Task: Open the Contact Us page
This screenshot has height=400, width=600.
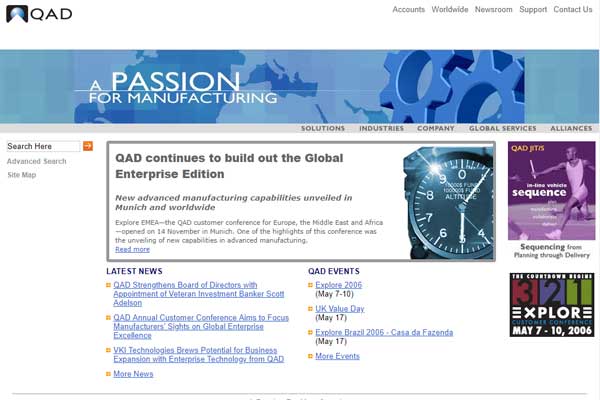Action: tap(572, 10)
